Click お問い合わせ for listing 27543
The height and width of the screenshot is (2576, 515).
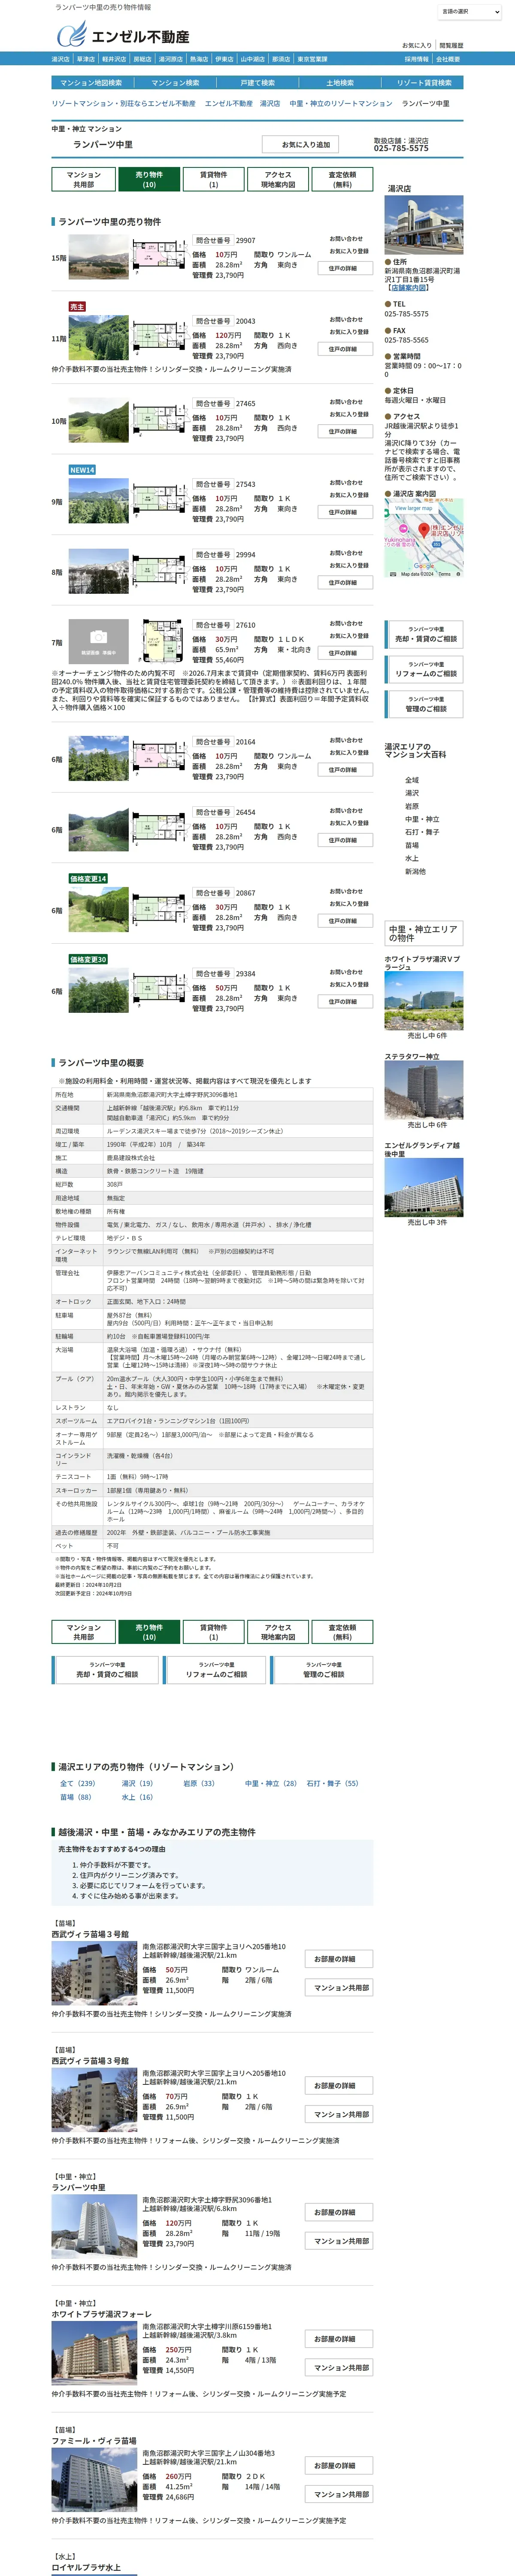click(346, 482)
